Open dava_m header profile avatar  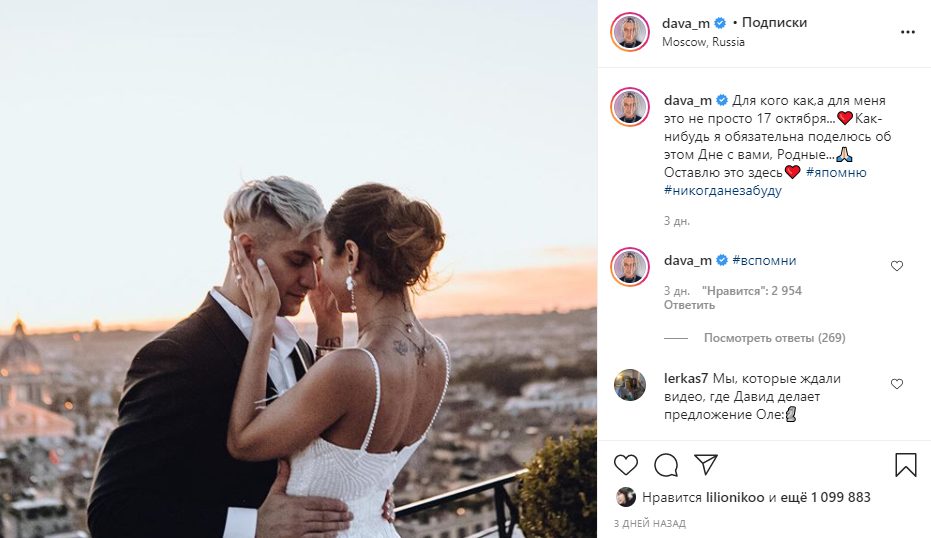tap(630, 32)
